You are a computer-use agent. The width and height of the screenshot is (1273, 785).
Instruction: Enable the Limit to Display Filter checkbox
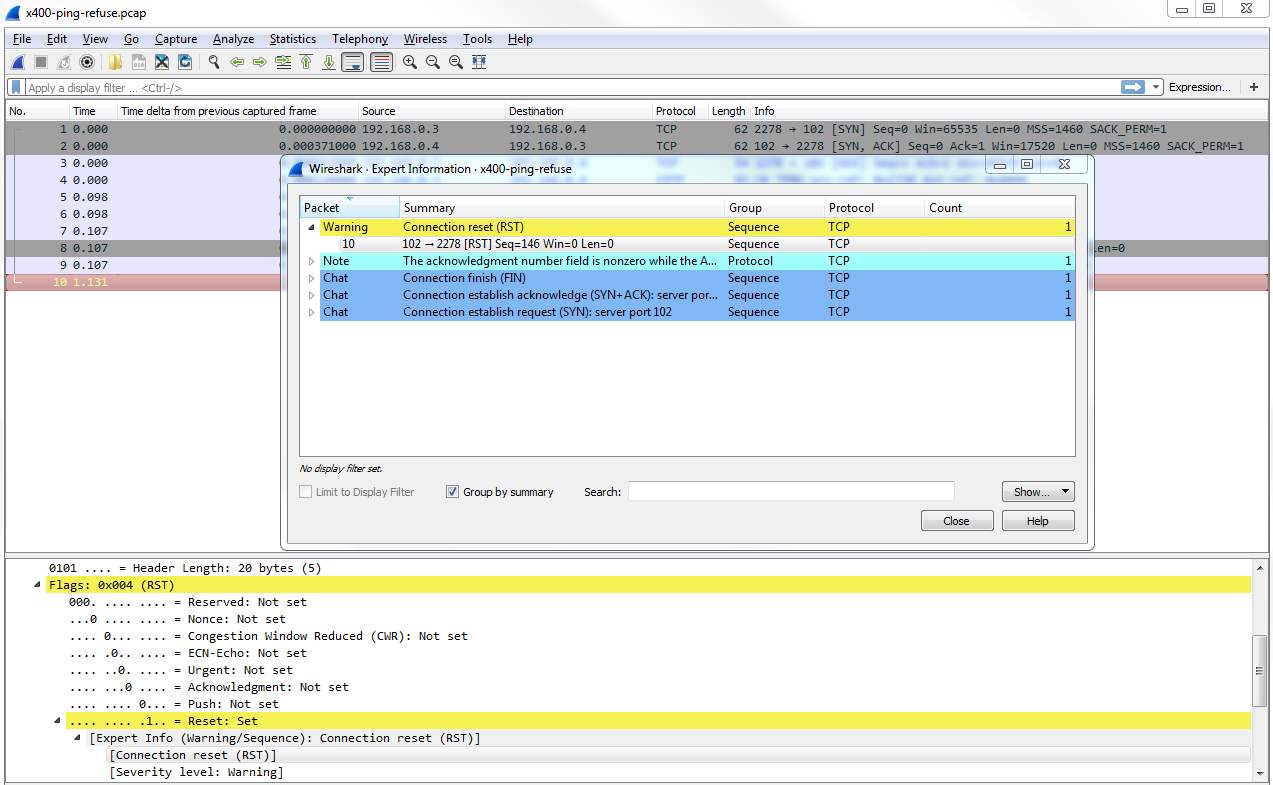pyautogui.click(x=306, y=492)
